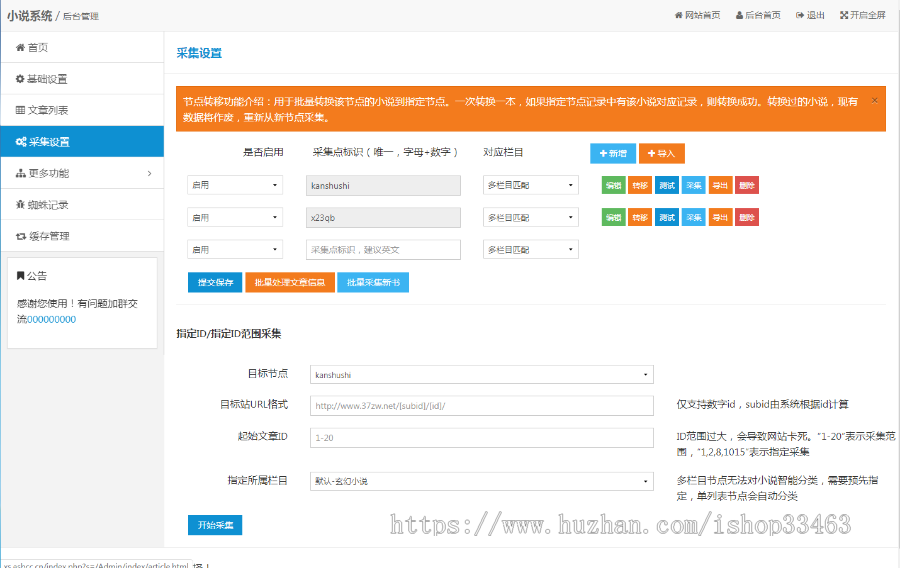Image resolution: width=900 pixels, height=568 pixels.
Task: Click orange 转移 button for kanshushi
Action: (x=640, y=185)
